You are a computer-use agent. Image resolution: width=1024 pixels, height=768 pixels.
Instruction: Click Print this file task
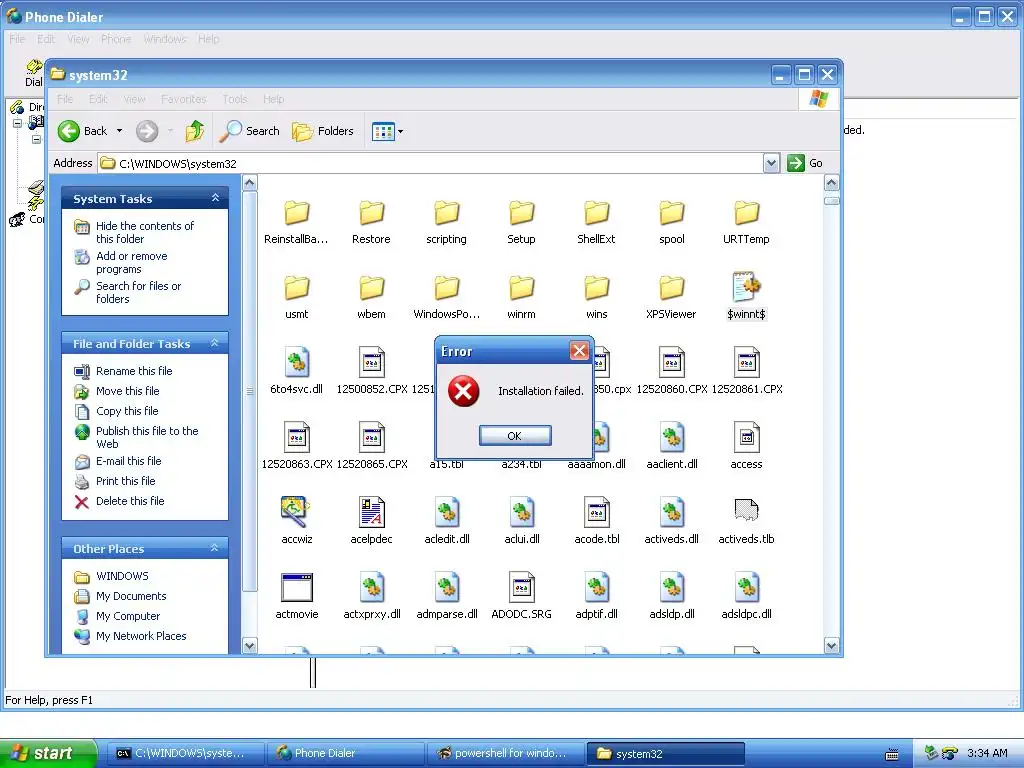pos(125,481)
